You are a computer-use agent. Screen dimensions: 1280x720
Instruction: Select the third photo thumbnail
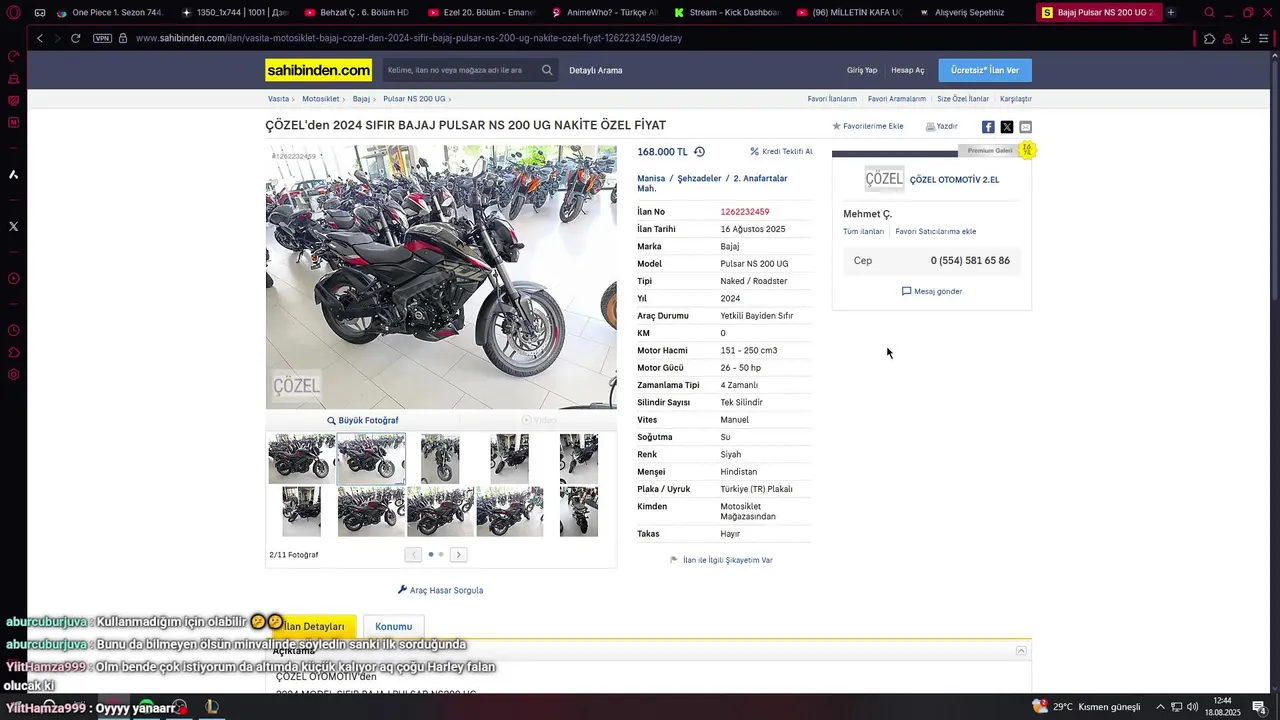pyautogui.click(x=440, y=459)
